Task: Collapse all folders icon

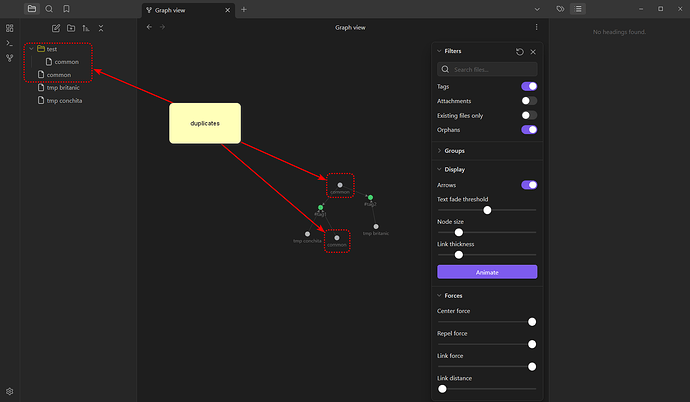Action: coord(101,28)
